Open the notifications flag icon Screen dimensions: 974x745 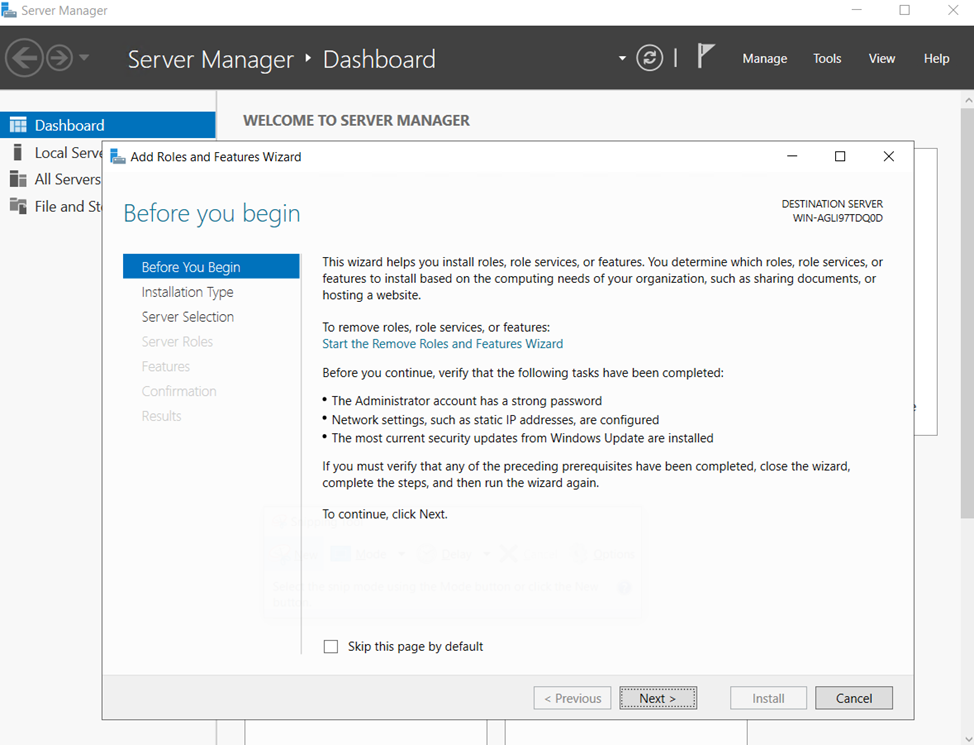pyautogui.click(x=706, y=57)
